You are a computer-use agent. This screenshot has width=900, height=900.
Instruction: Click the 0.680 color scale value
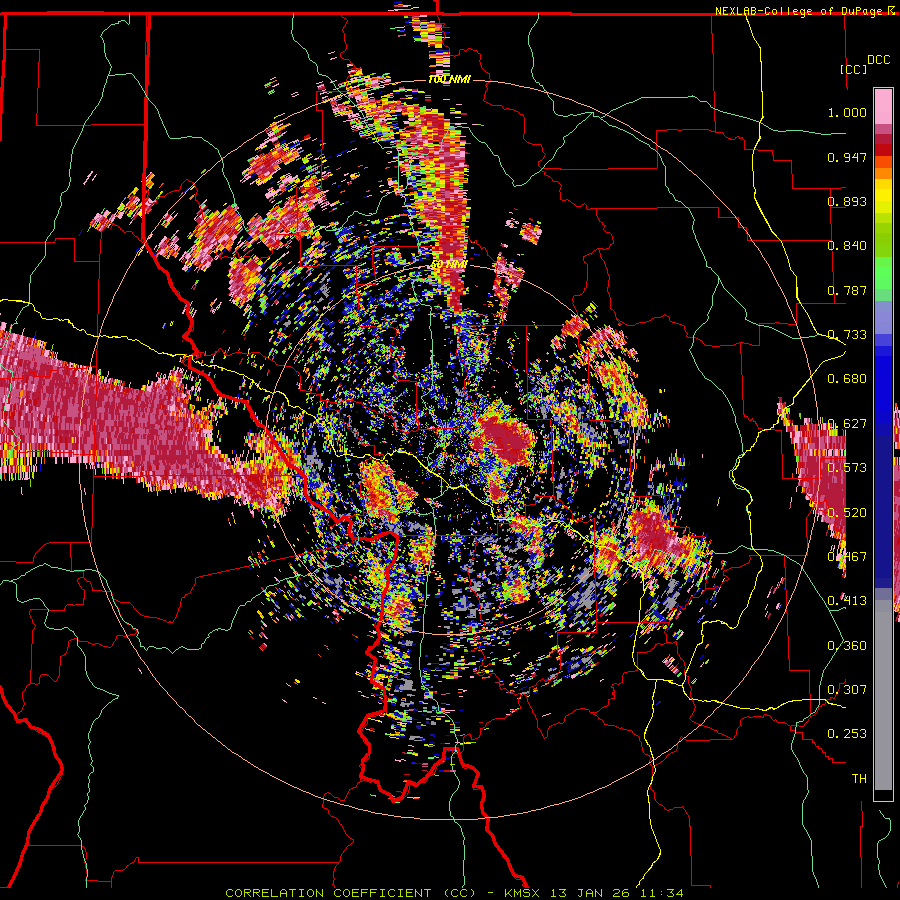847,379
